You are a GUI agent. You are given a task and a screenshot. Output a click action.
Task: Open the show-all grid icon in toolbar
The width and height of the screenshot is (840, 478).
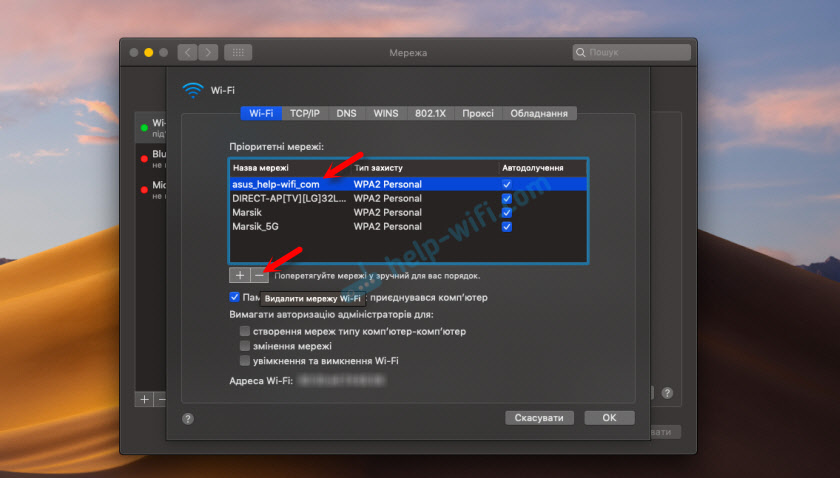point(238,52)
